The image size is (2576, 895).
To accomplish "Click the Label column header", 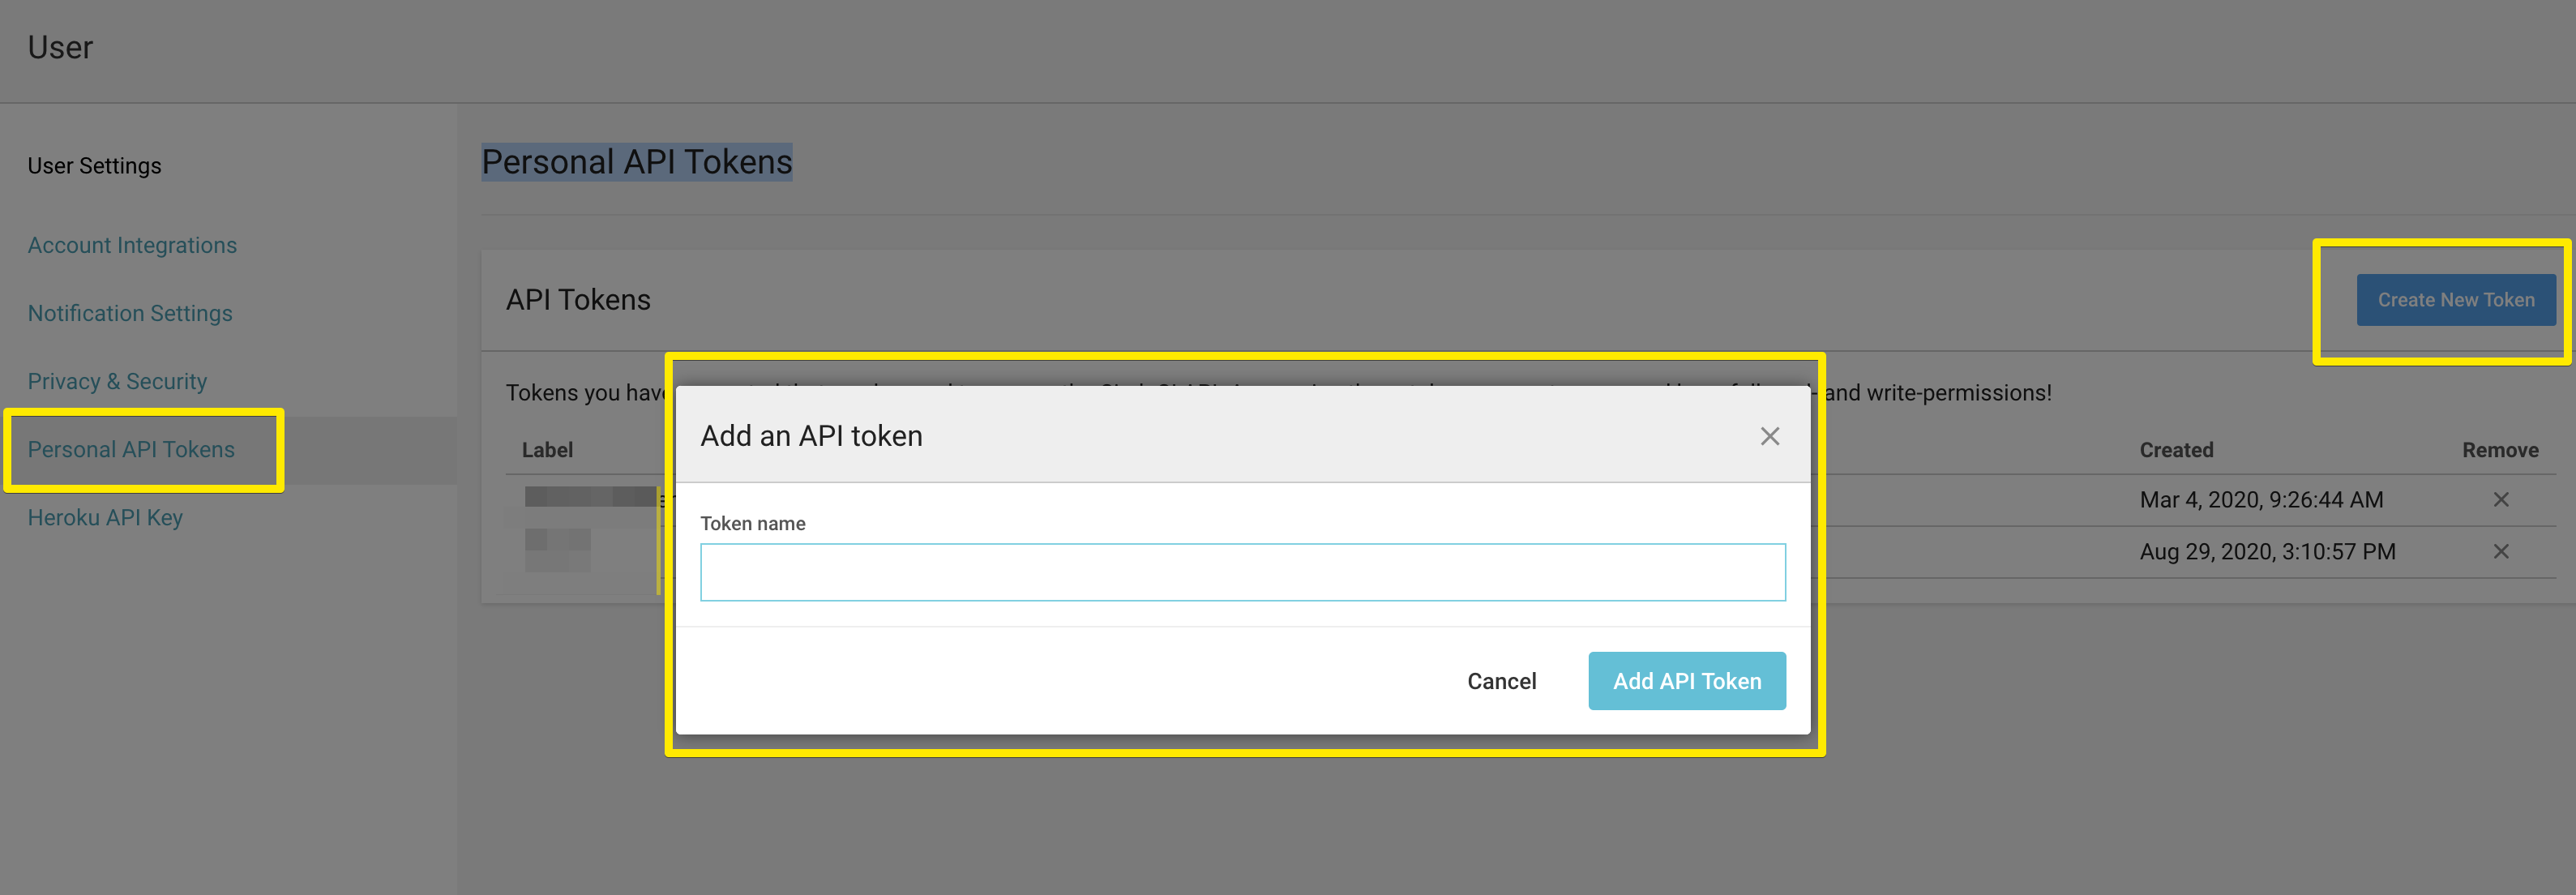I will coord(547,450).
